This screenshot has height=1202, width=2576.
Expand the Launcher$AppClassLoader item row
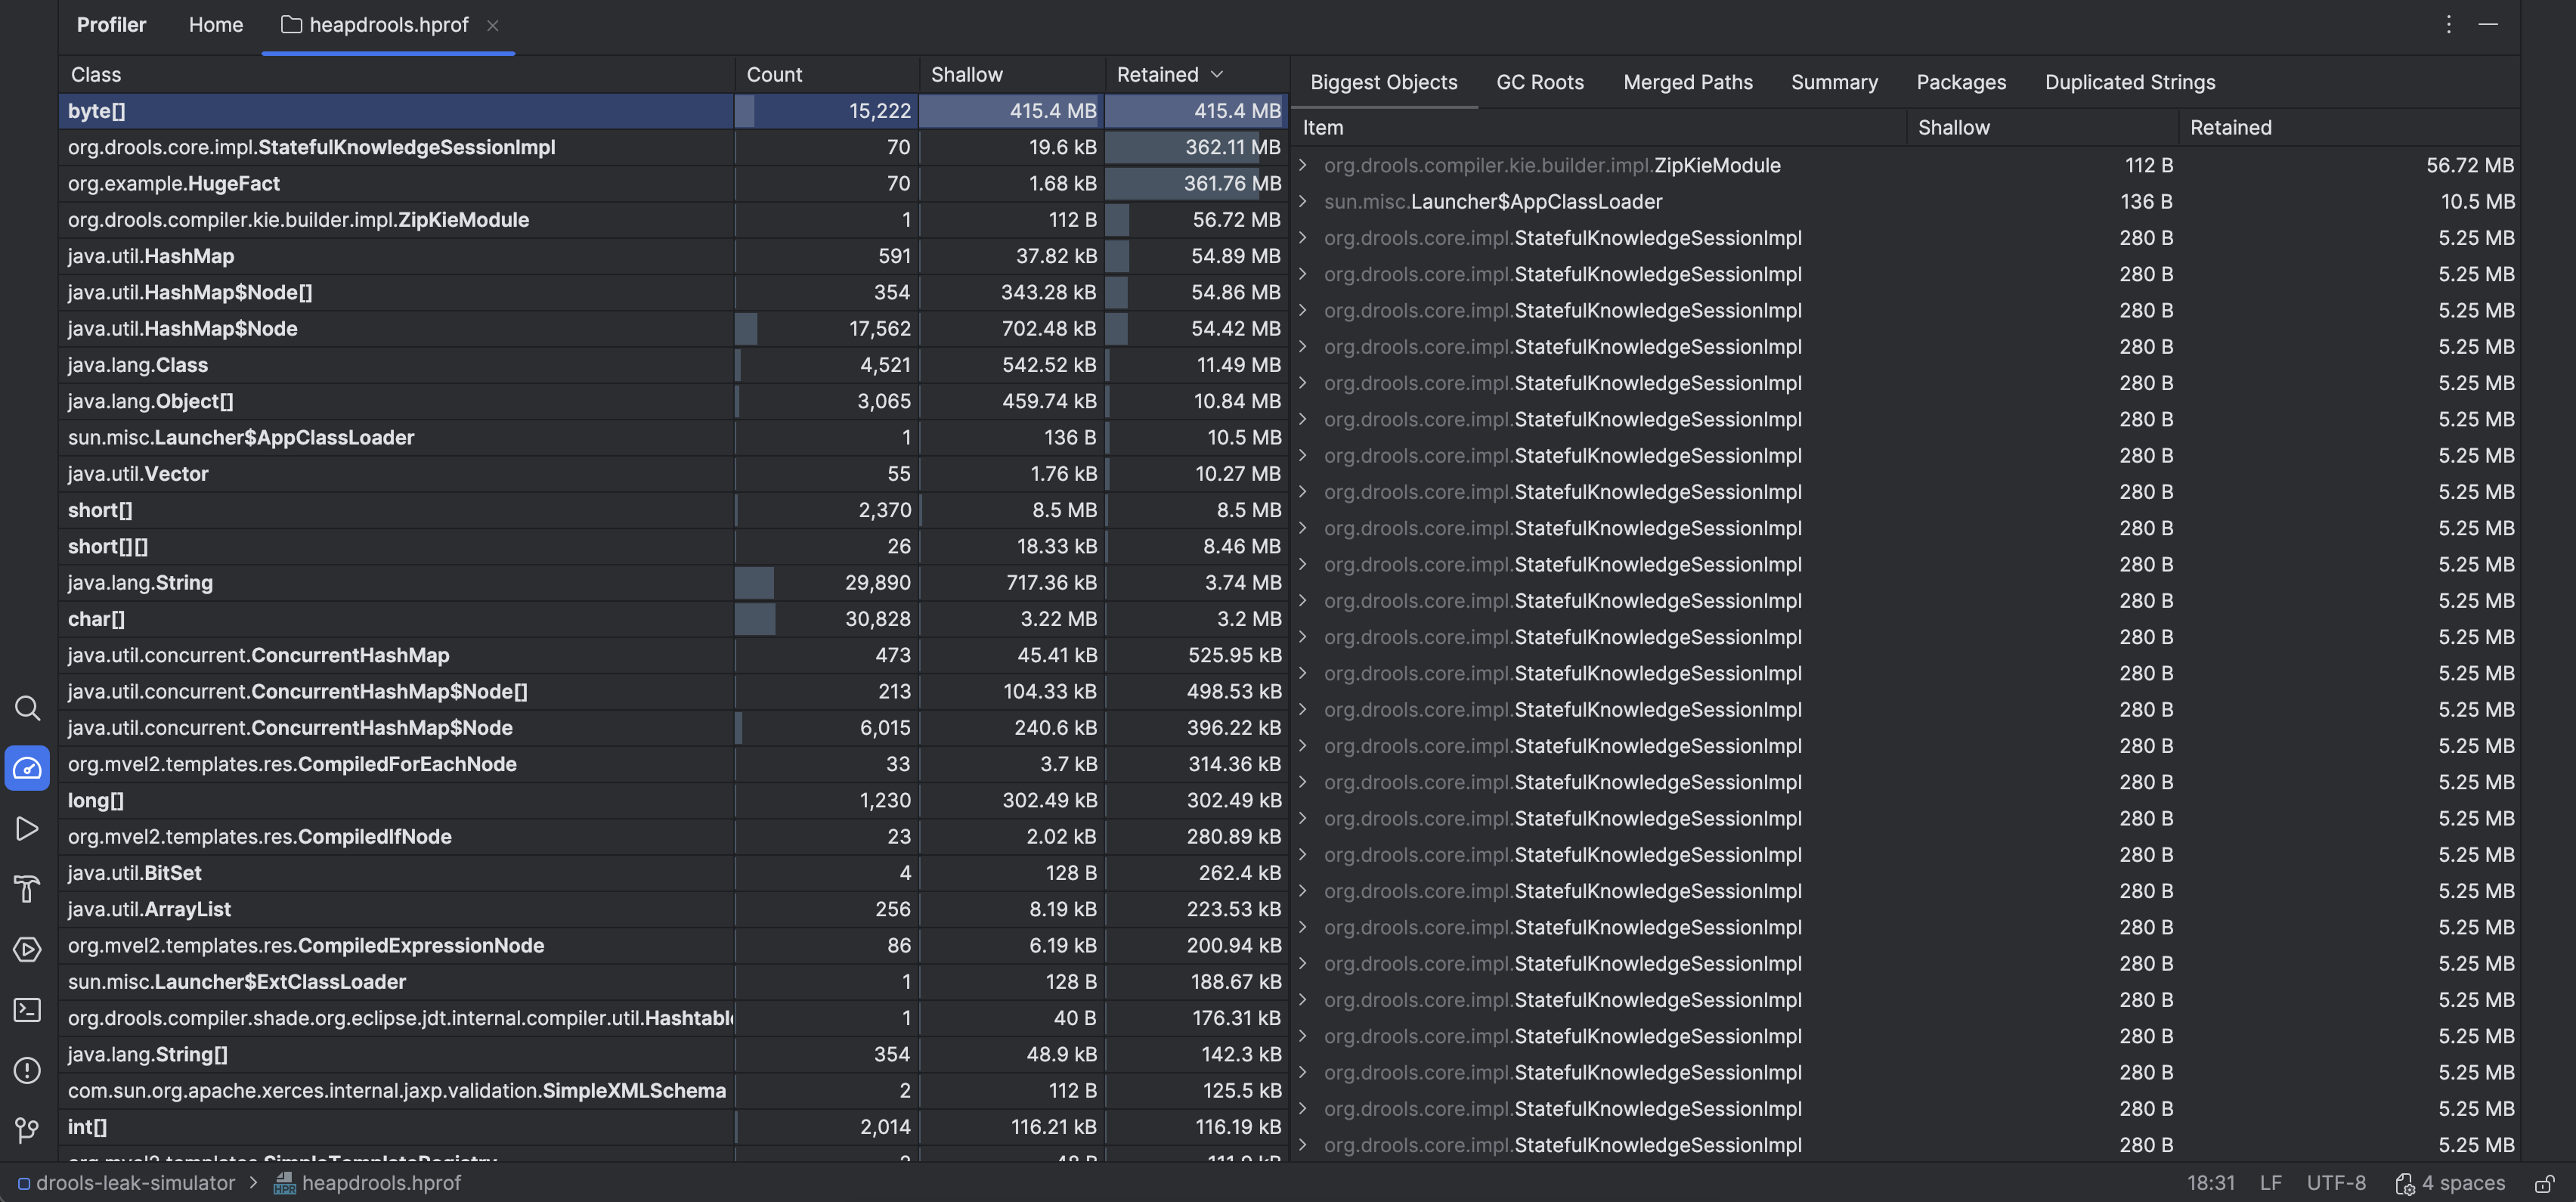click(1302, 201)
